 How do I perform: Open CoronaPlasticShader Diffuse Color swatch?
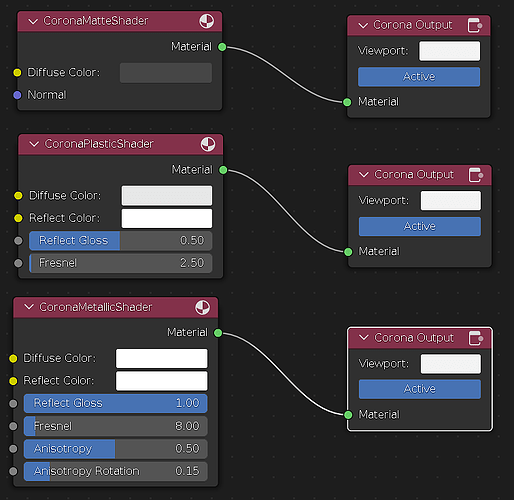click(x=167, y=196)
